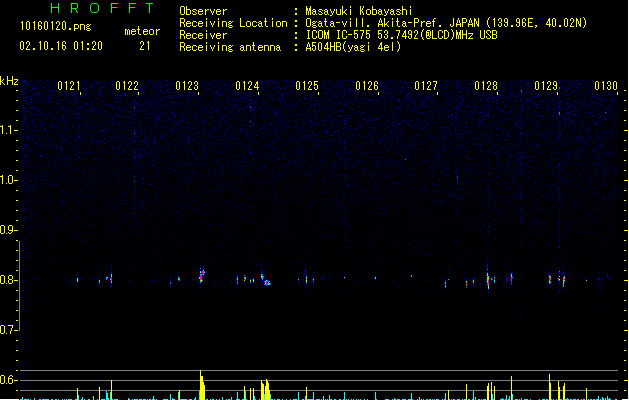The image size is (629, 400).
Task: Click the yellow intensity peak cluster after 0124
Action: coord(265,390)
